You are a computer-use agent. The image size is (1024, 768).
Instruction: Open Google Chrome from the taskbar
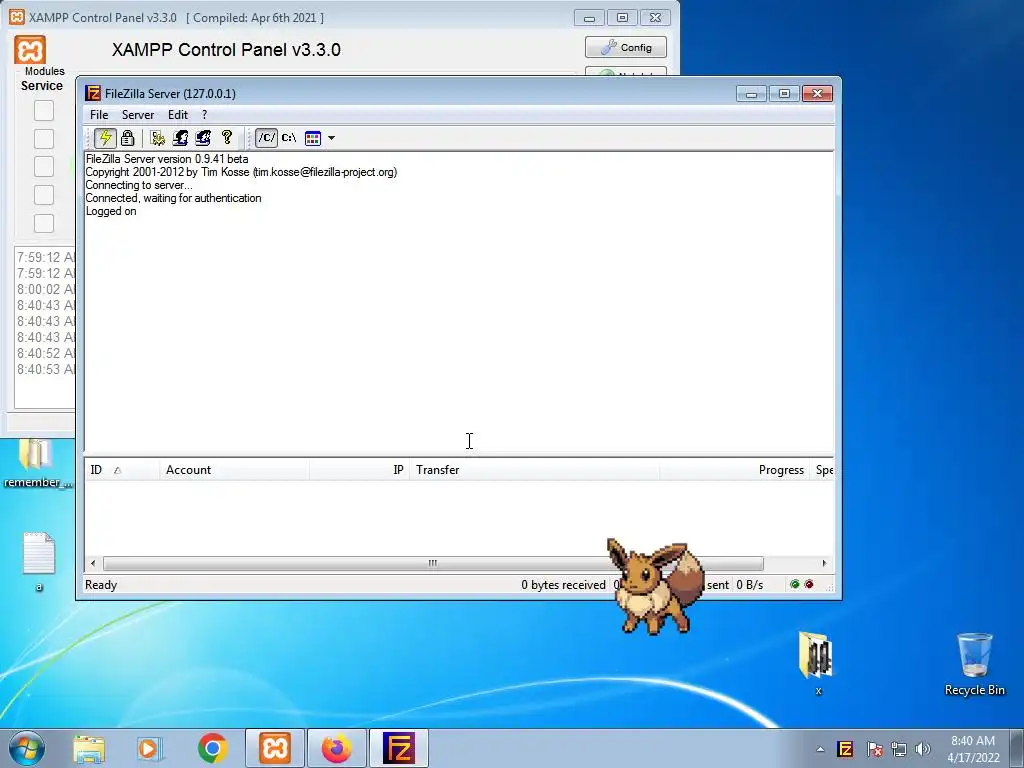[x=212, y=748]
